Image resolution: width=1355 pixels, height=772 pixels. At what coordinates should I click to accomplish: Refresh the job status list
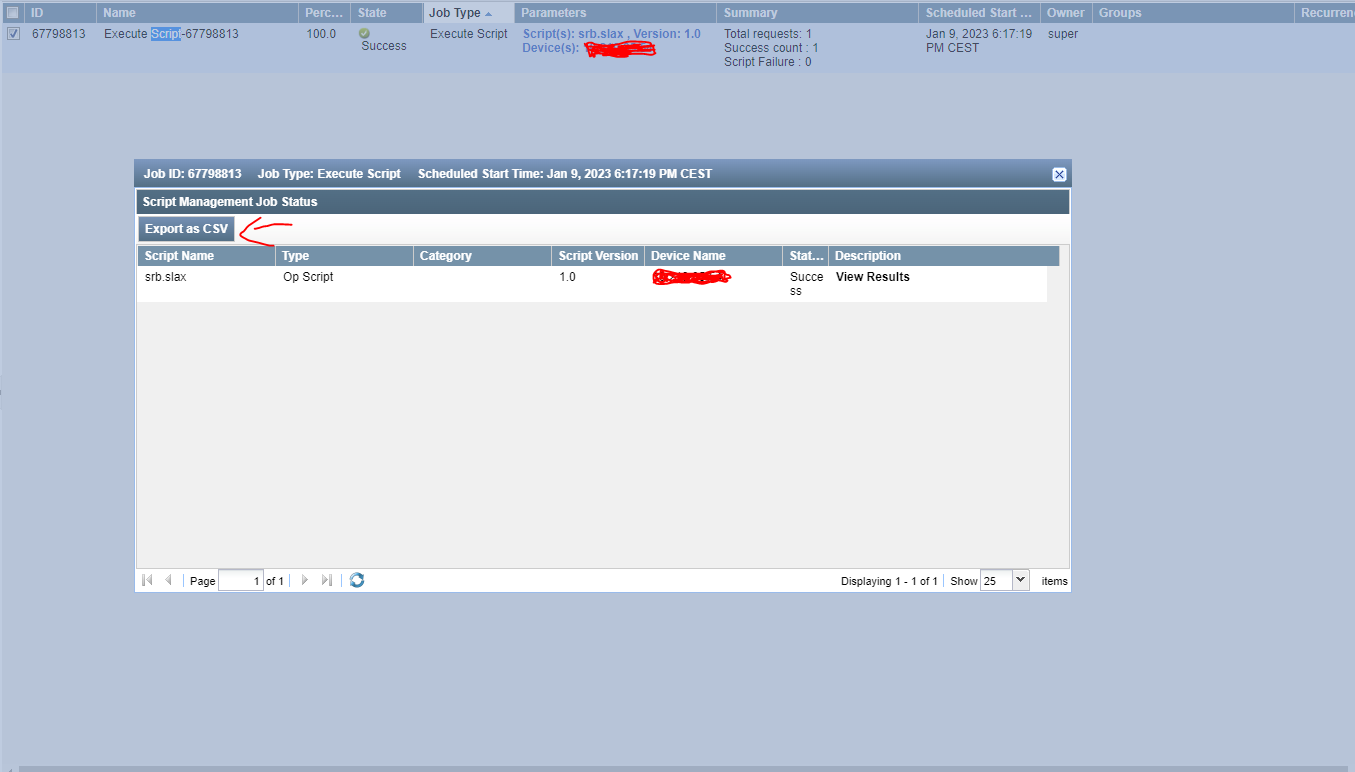357,580
